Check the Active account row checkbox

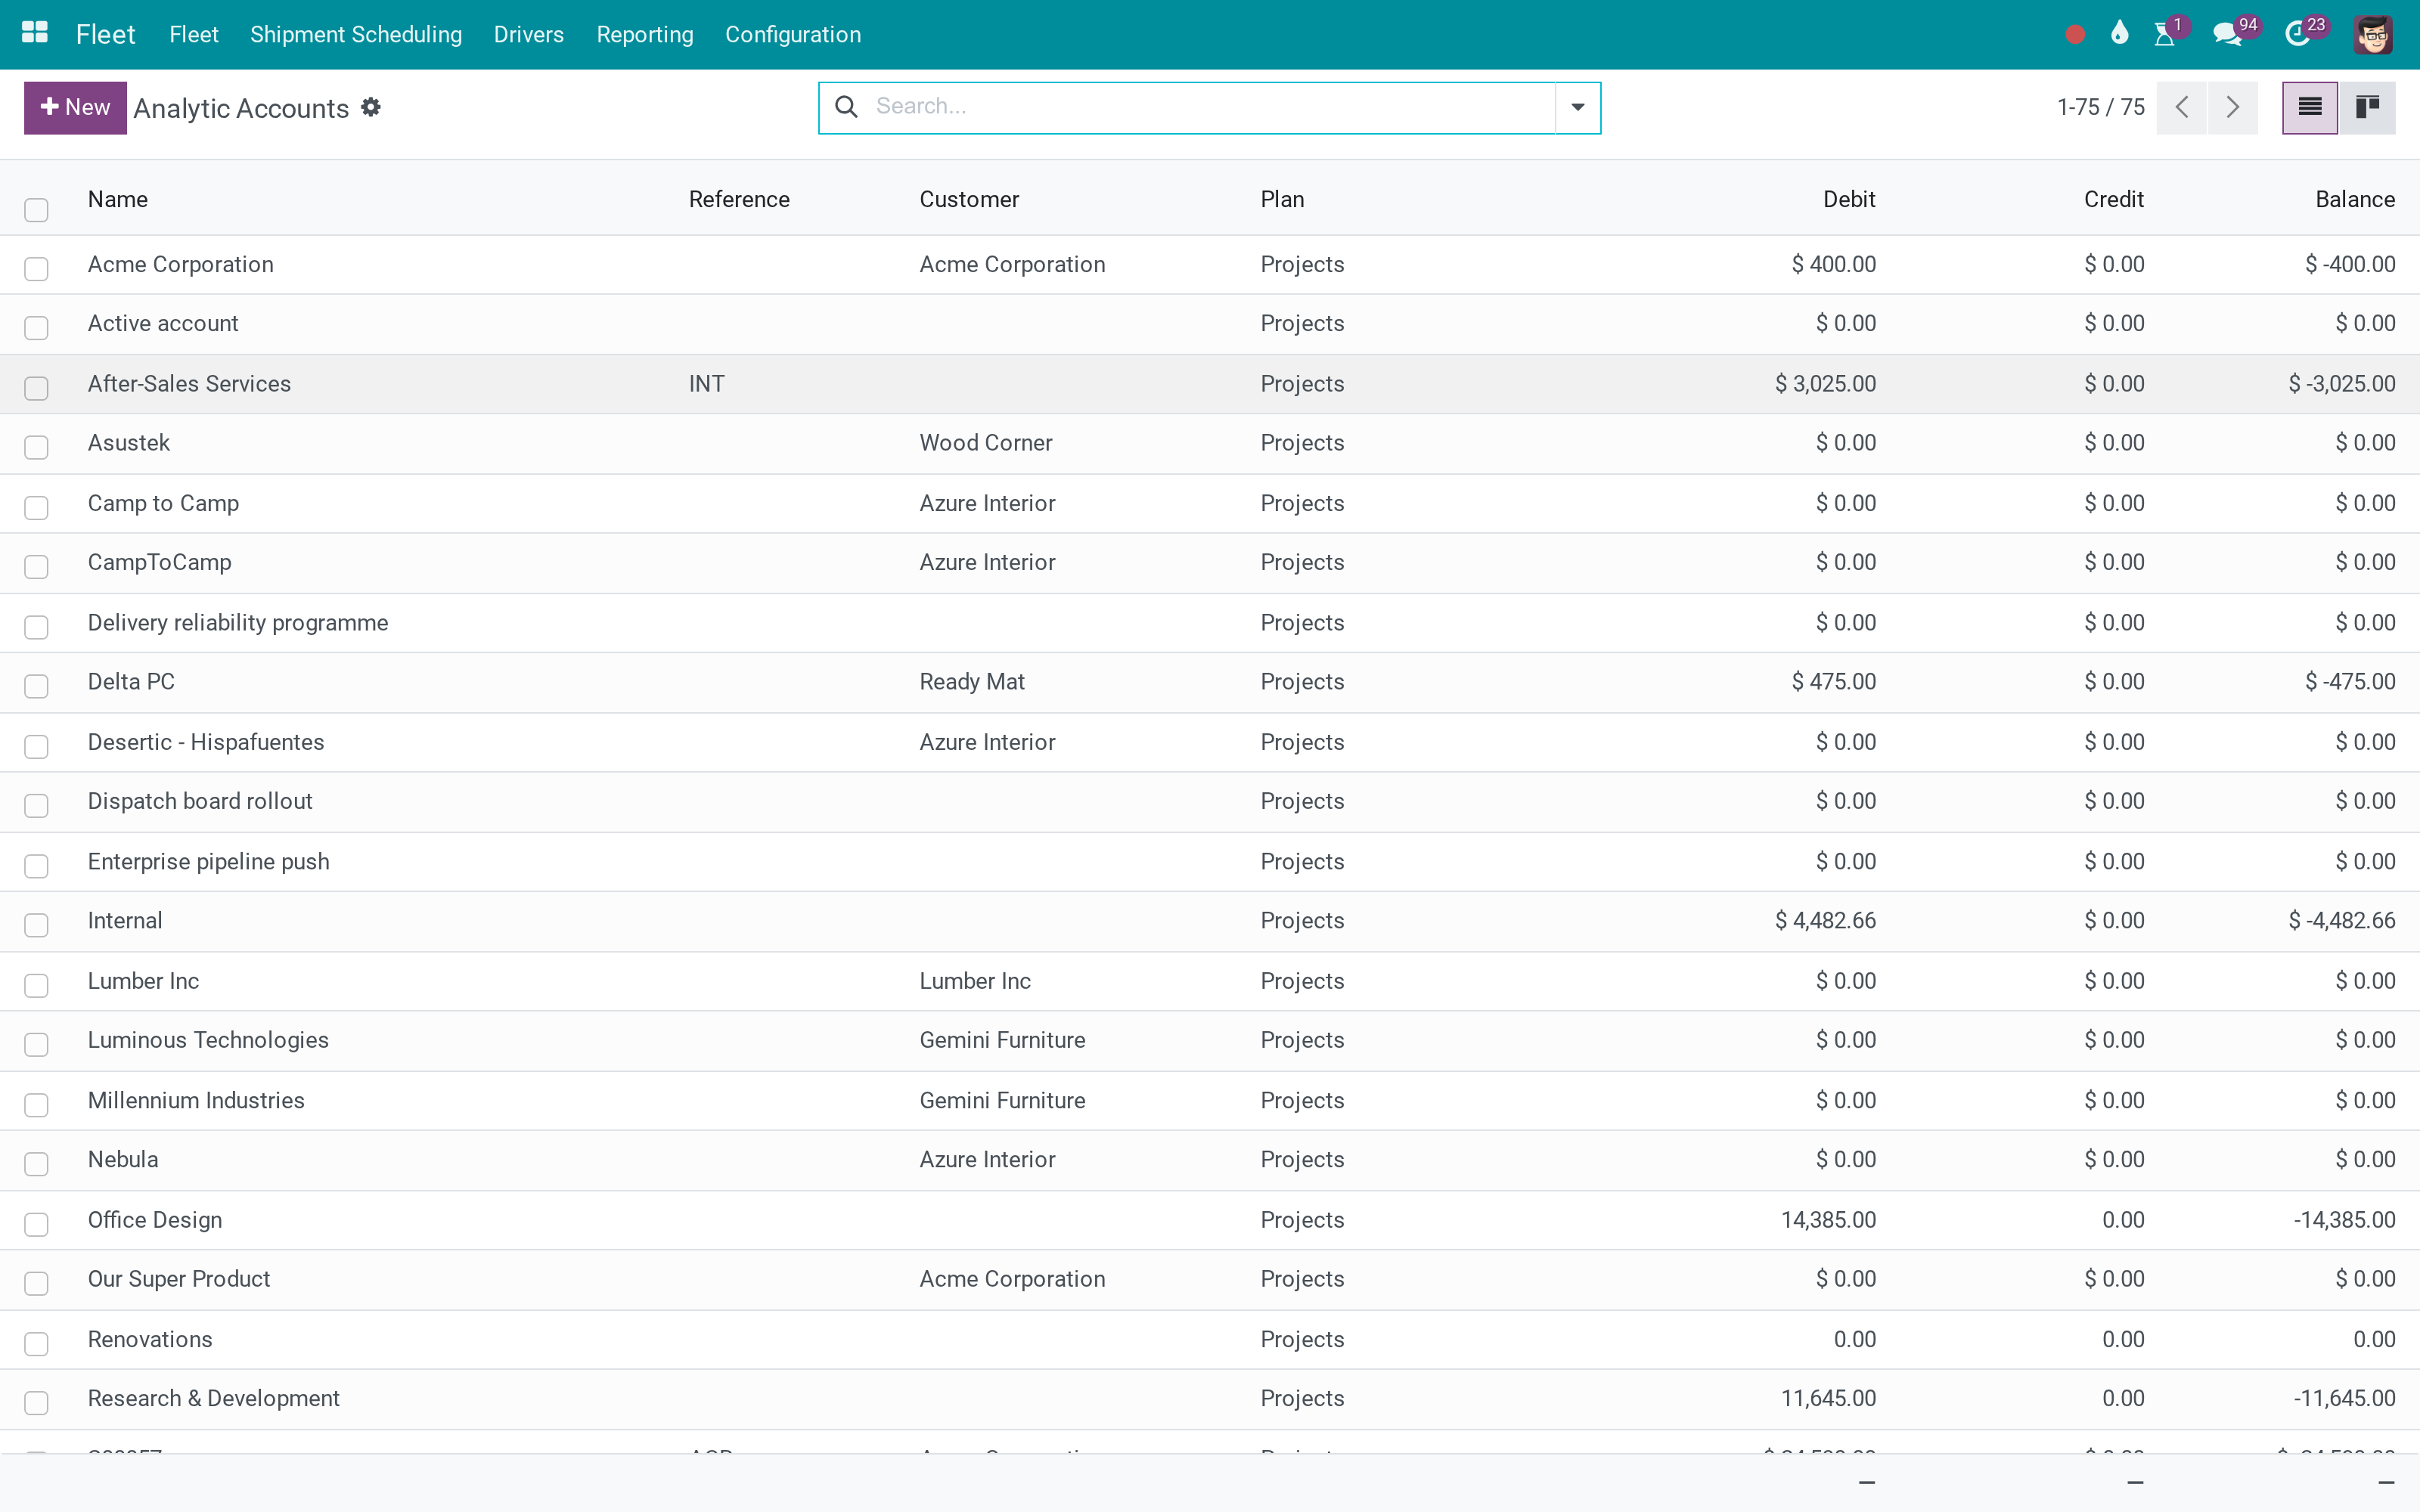(x=36, y=328)
